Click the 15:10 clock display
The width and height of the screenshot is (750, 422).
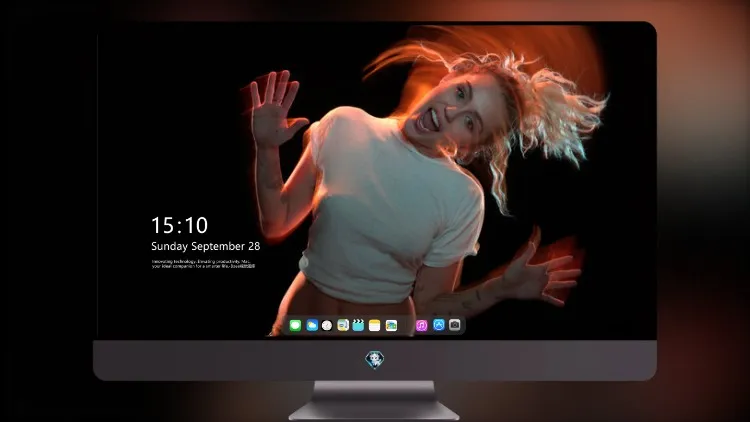point(179,225)
